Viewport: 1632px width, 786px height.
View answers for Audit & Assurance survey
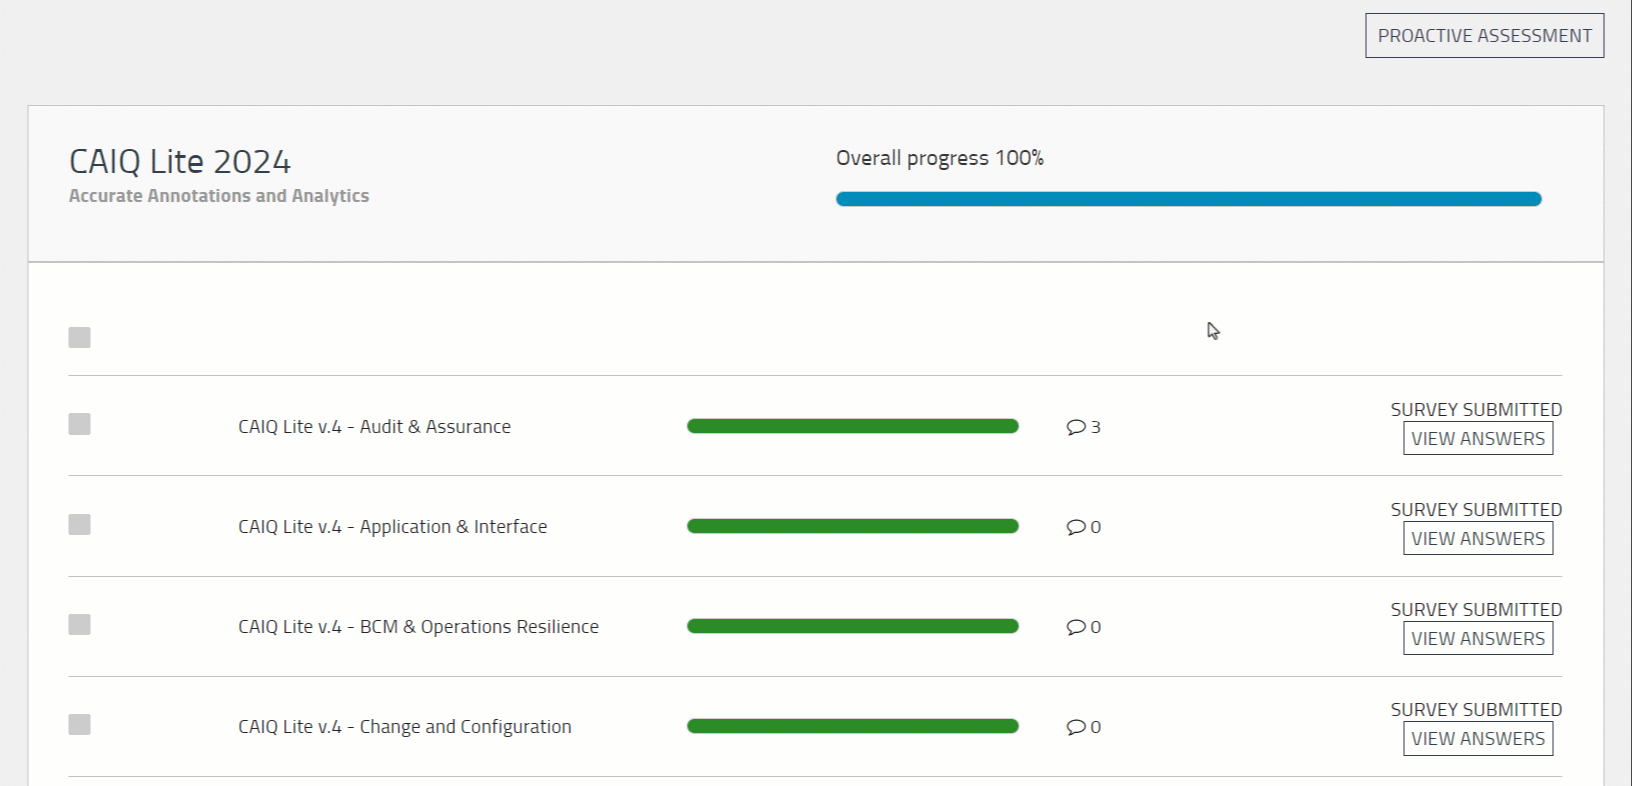[x=1477, y=439]
